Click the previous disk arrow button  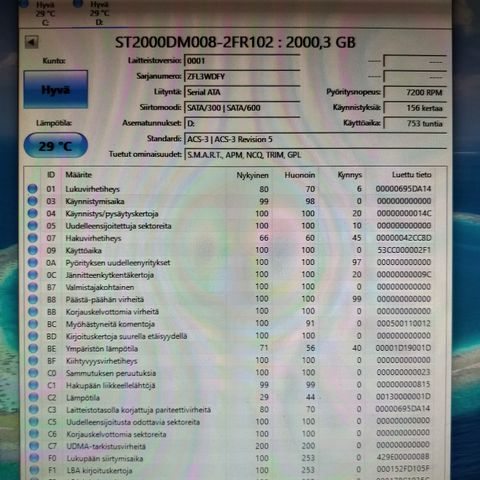(32, 42)
